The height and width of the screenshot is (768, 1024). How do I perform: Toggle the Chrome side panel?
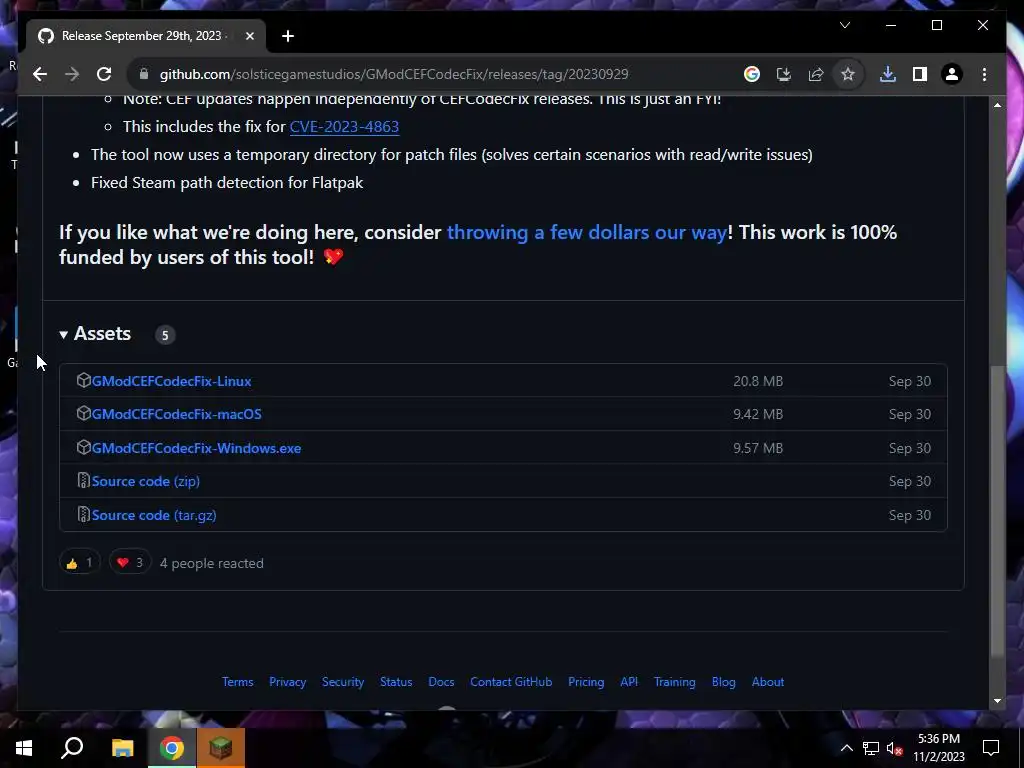tap(920, 74)
